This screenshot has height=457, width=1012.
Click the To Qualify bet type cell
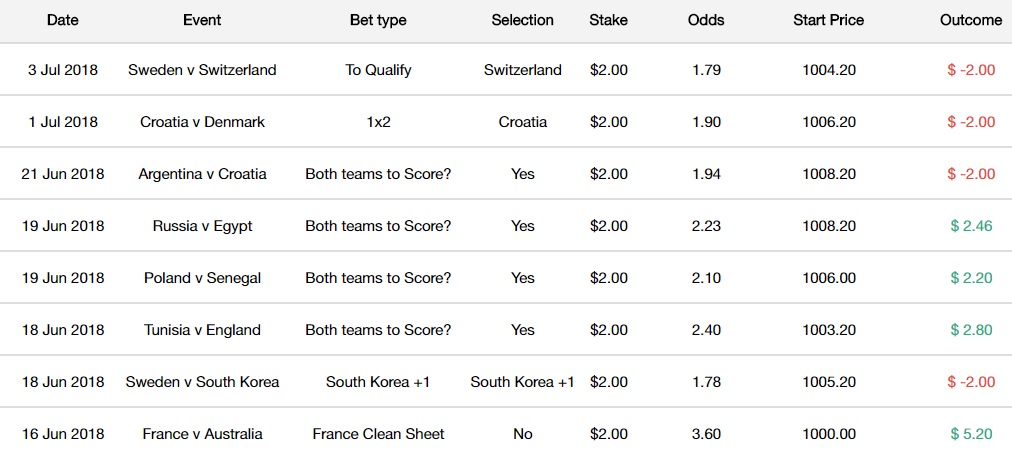tap(378, 70)
